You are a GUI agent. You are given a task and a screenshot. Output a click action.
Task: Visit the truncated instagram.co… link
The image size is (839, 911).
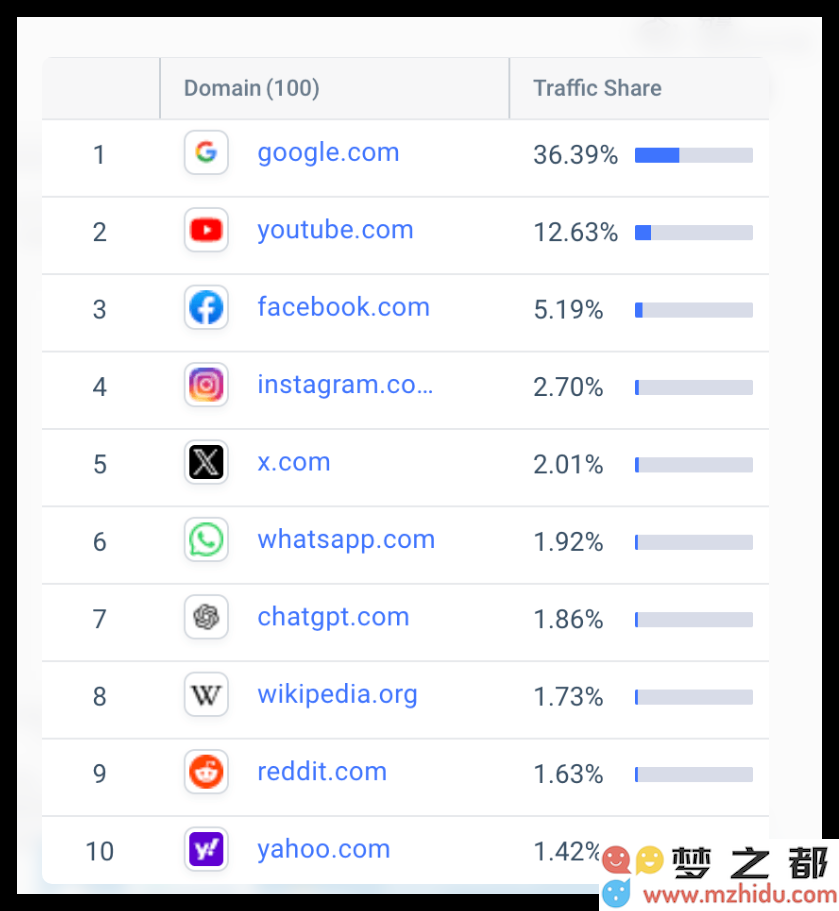click(345, 385)
